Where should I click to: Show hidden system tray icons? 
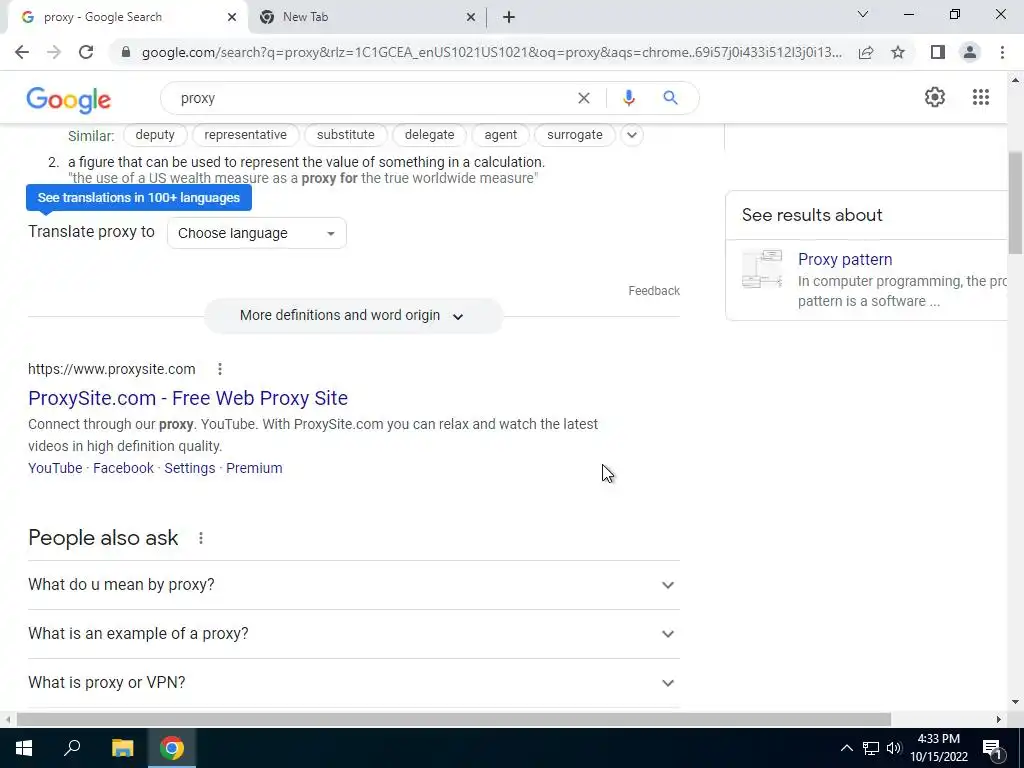(x=846, y=748)
